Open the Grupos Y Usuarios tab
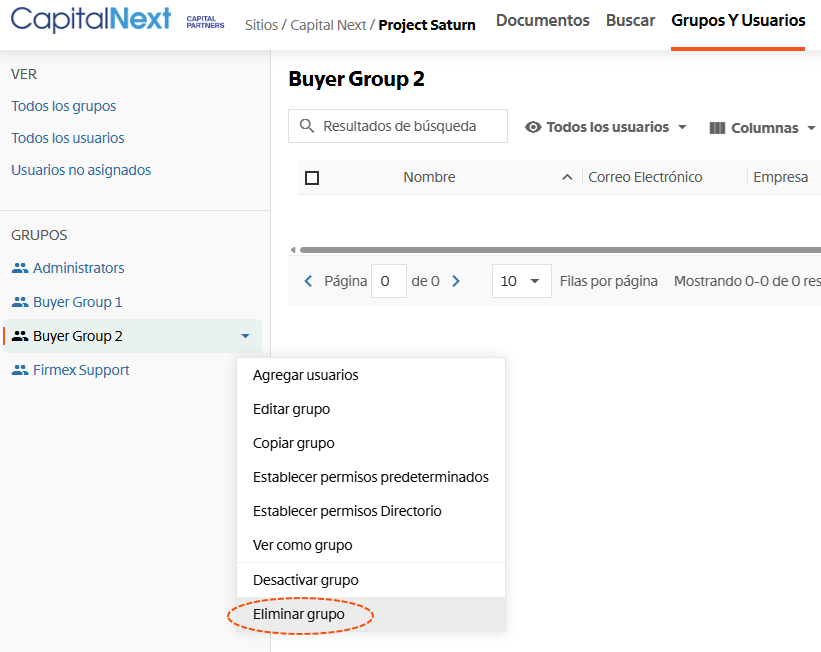This screenshot has height=652, width=821. click(738, 20)
